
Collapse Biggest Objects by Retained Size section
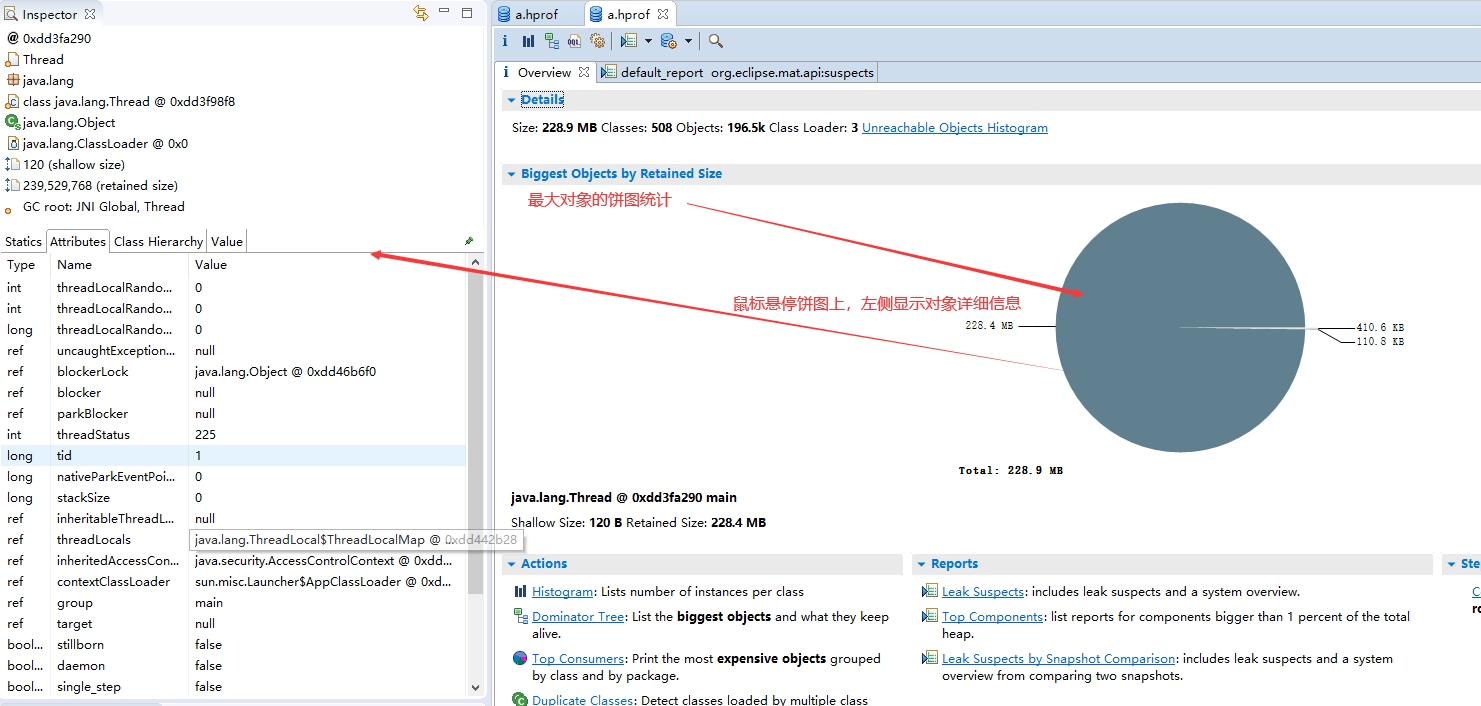[511, 174]
